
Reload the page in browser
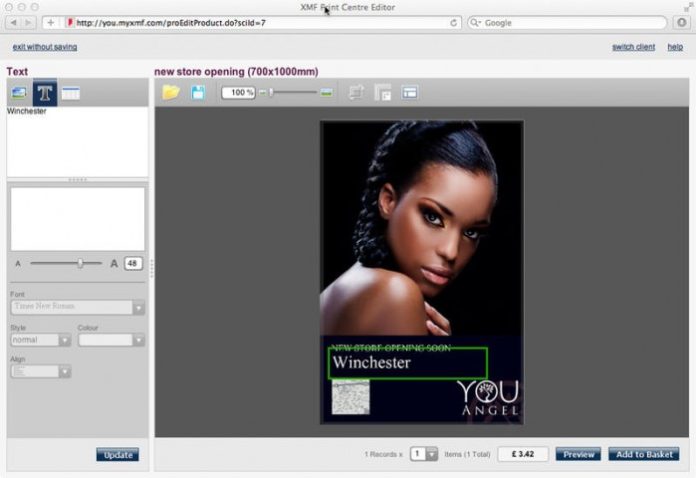tap(454, 22)
